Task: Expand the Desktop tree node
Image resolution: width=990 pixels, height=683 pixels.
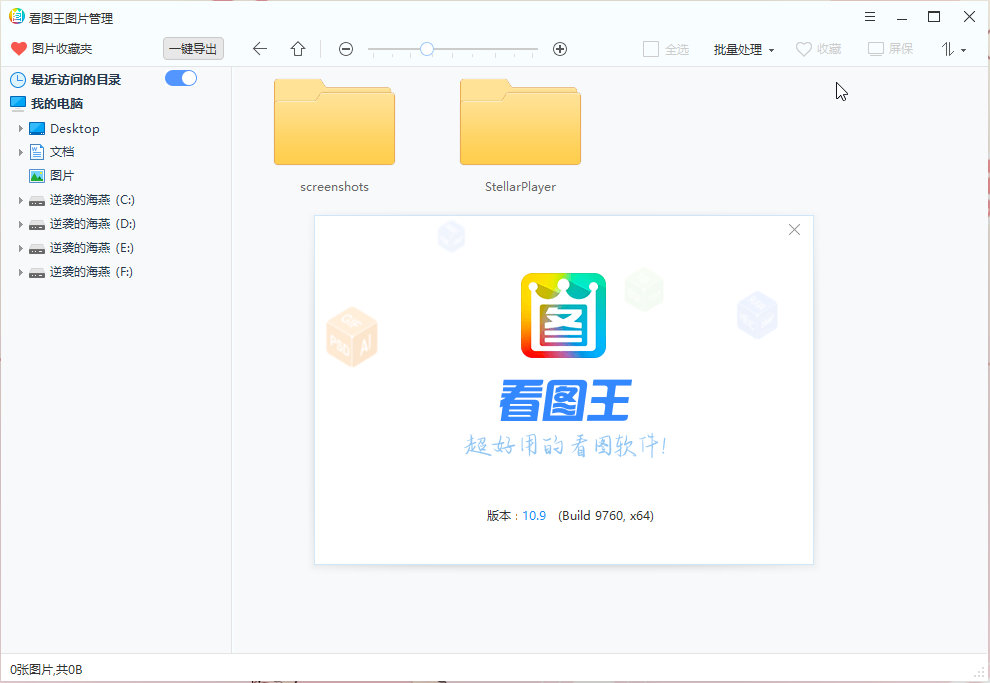Action: coord(20,129)
